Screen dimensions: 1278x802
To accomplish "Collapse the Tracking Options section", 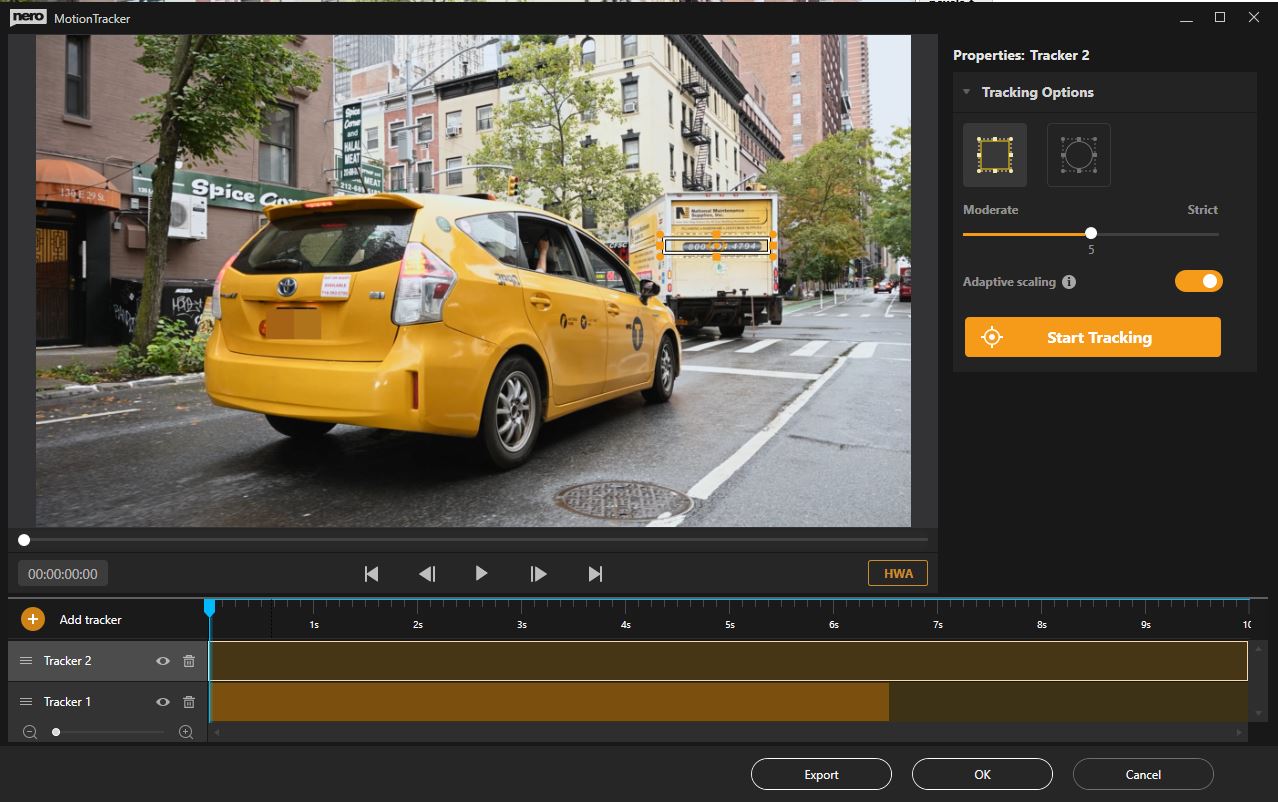I will click(967, 92).
